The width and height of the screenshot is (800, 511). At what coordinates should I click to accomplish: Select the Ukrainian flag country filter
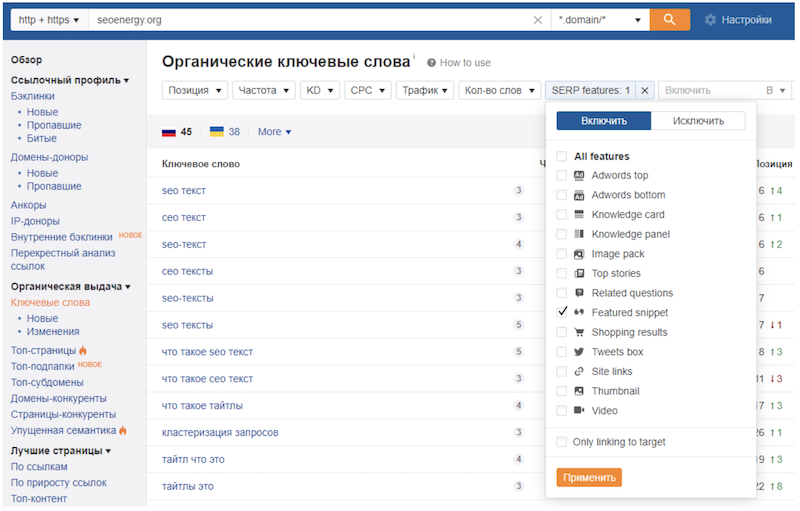(217, 132)
